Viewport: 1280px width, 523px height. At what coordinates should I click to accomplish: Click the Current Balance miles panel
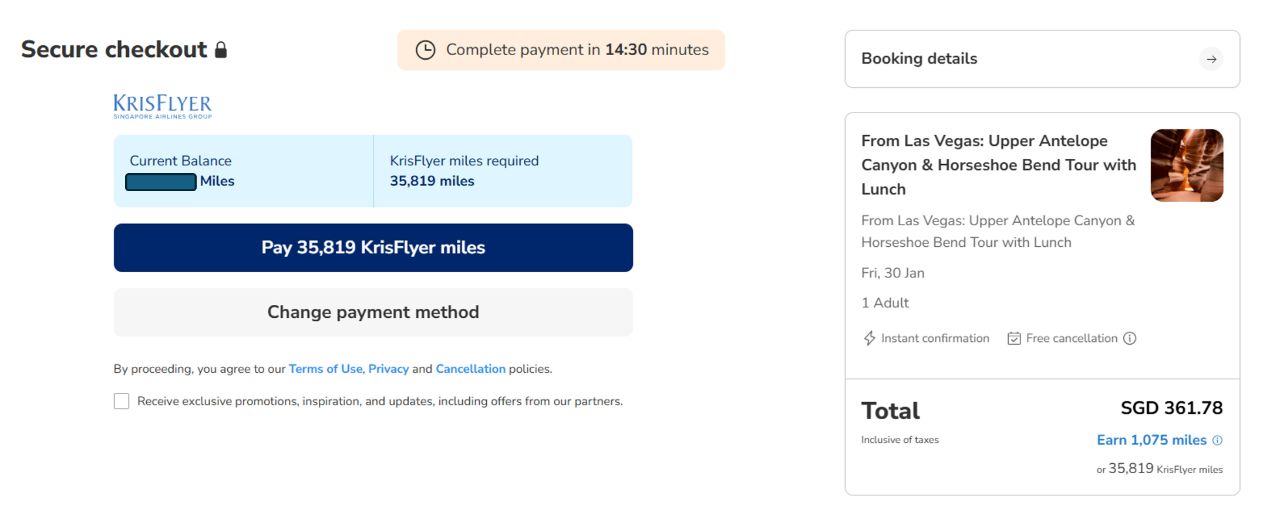click(243, 171)
